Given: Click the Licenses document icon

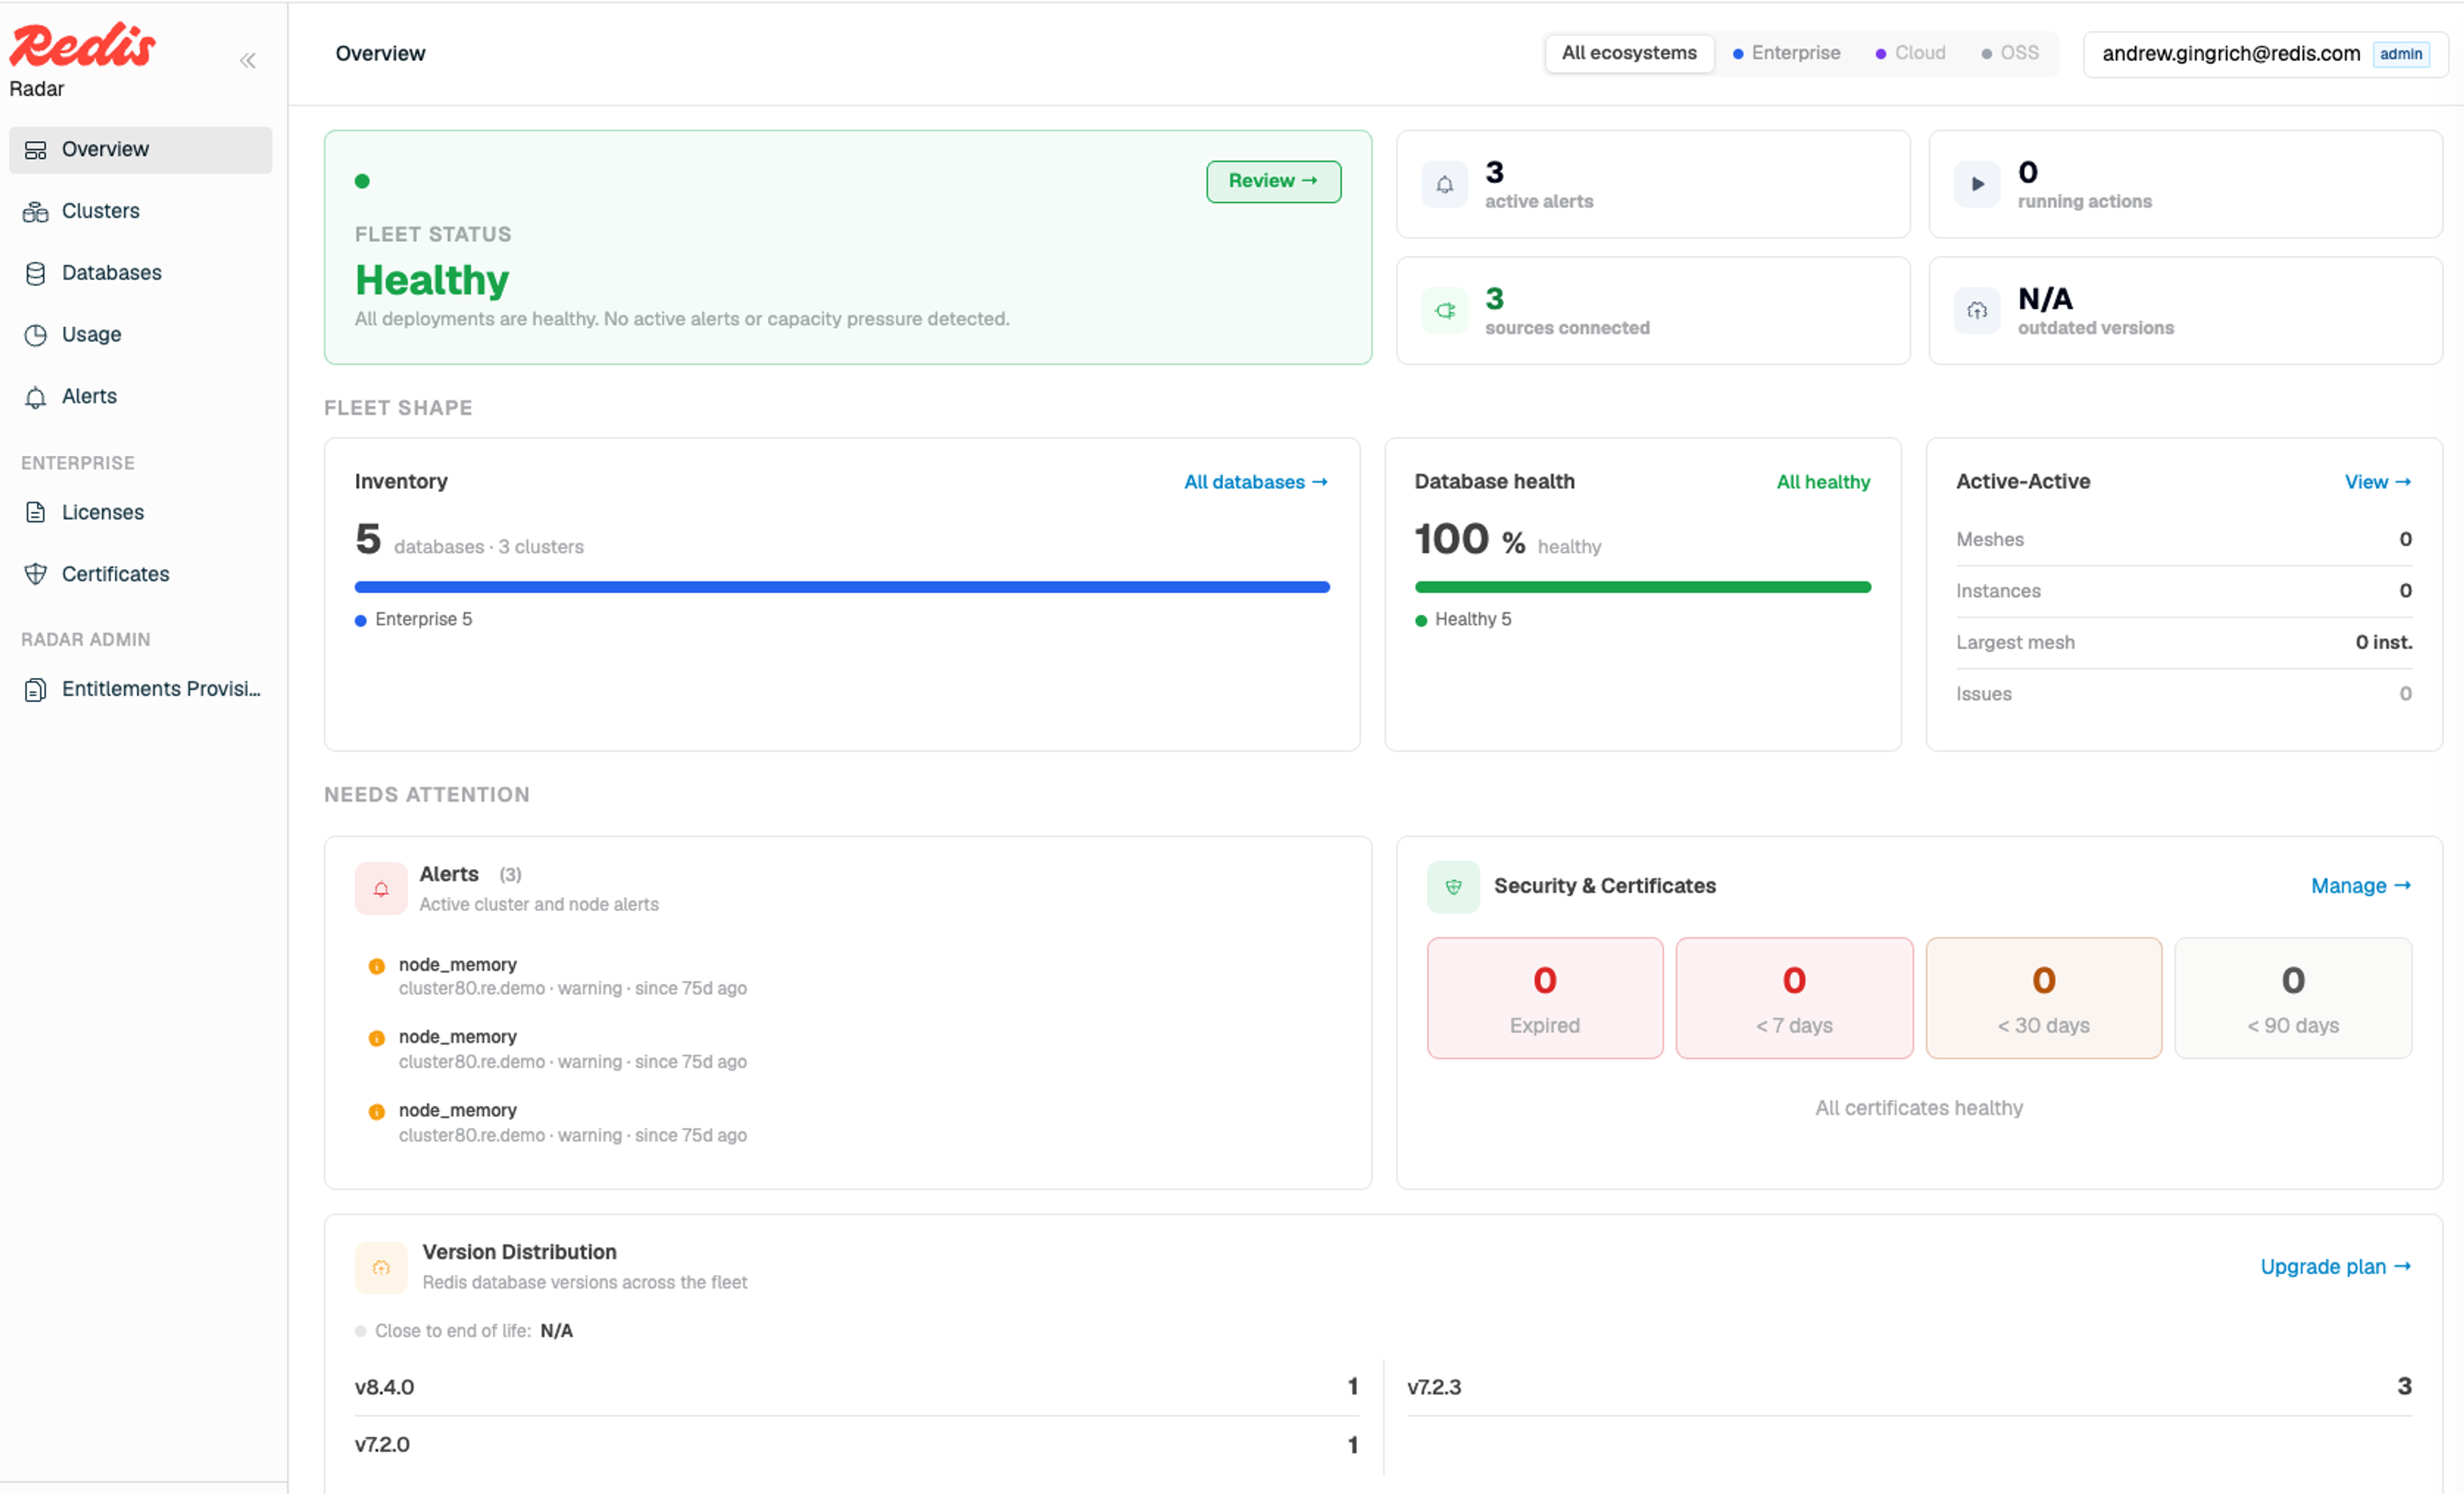Looking at the screenshot, I should [x=36, y=513].
